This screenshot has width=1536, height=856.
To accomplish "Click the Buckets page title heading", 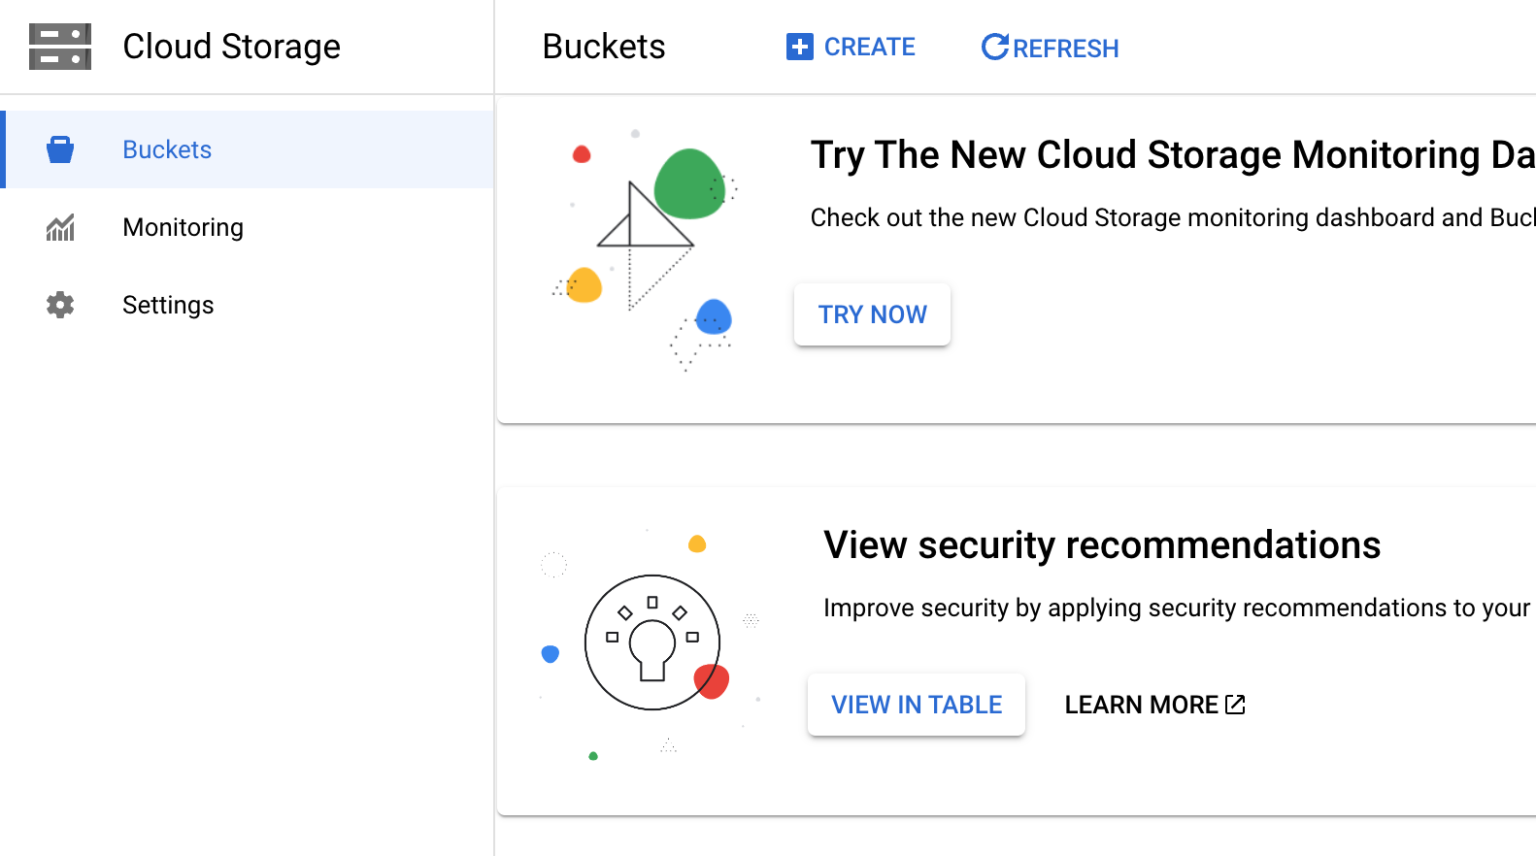I will pos(604,46).
